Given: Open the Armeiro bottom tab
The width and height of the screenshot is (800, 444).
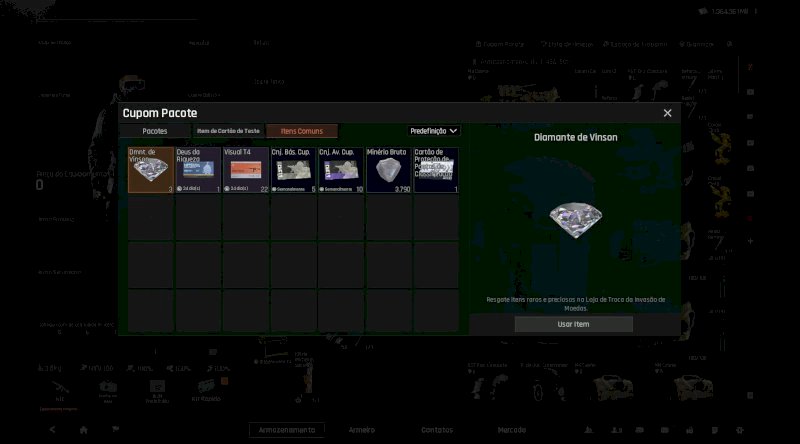Looking at the screenshot, I should 361,430.
